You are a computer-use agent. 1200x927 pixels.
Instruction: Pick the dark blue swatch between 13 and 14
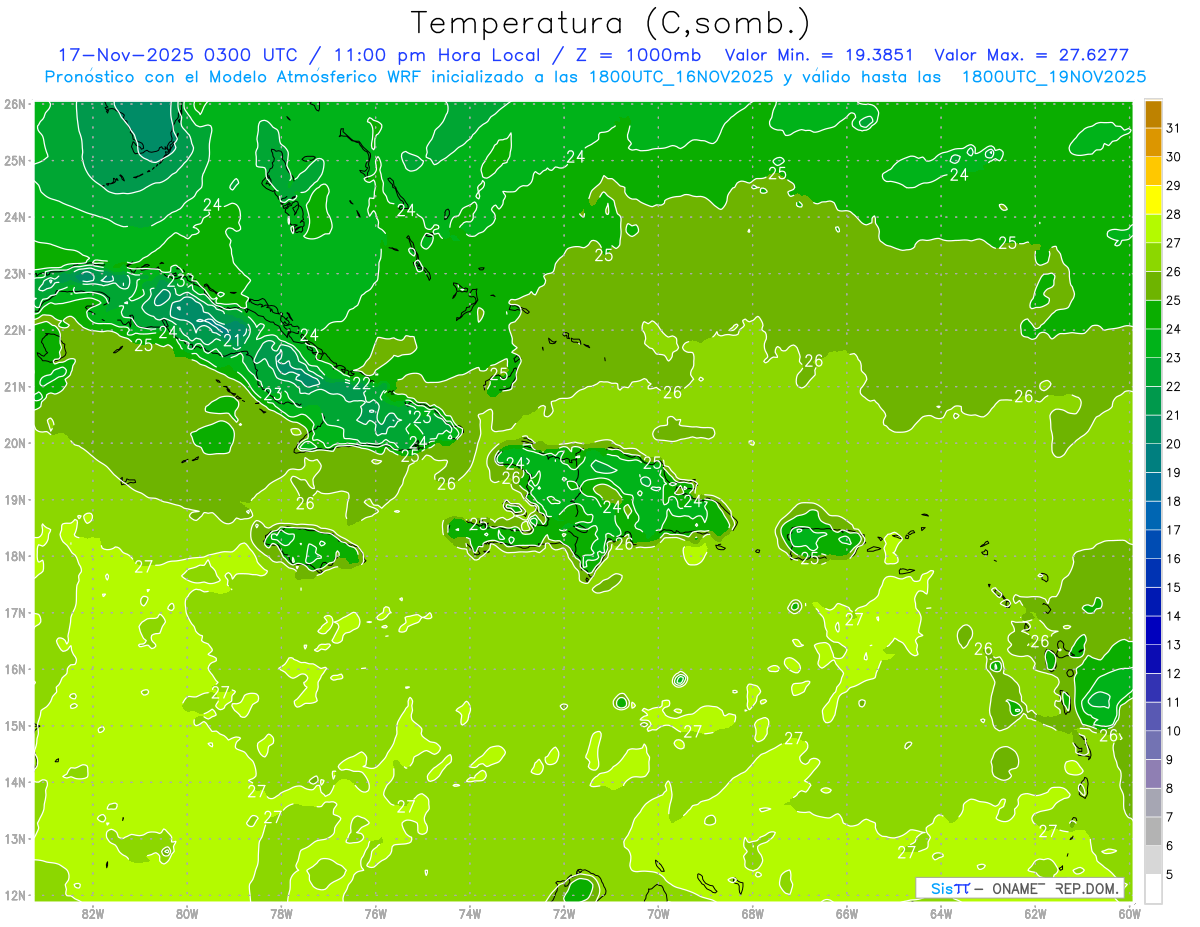(1153, 630)
